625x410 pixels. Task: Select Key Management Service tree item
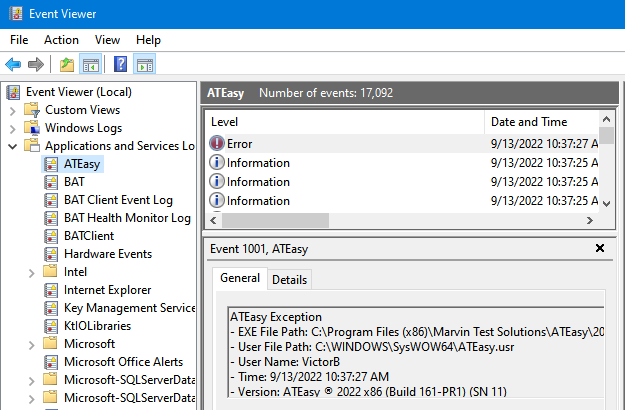coord(129,308)
